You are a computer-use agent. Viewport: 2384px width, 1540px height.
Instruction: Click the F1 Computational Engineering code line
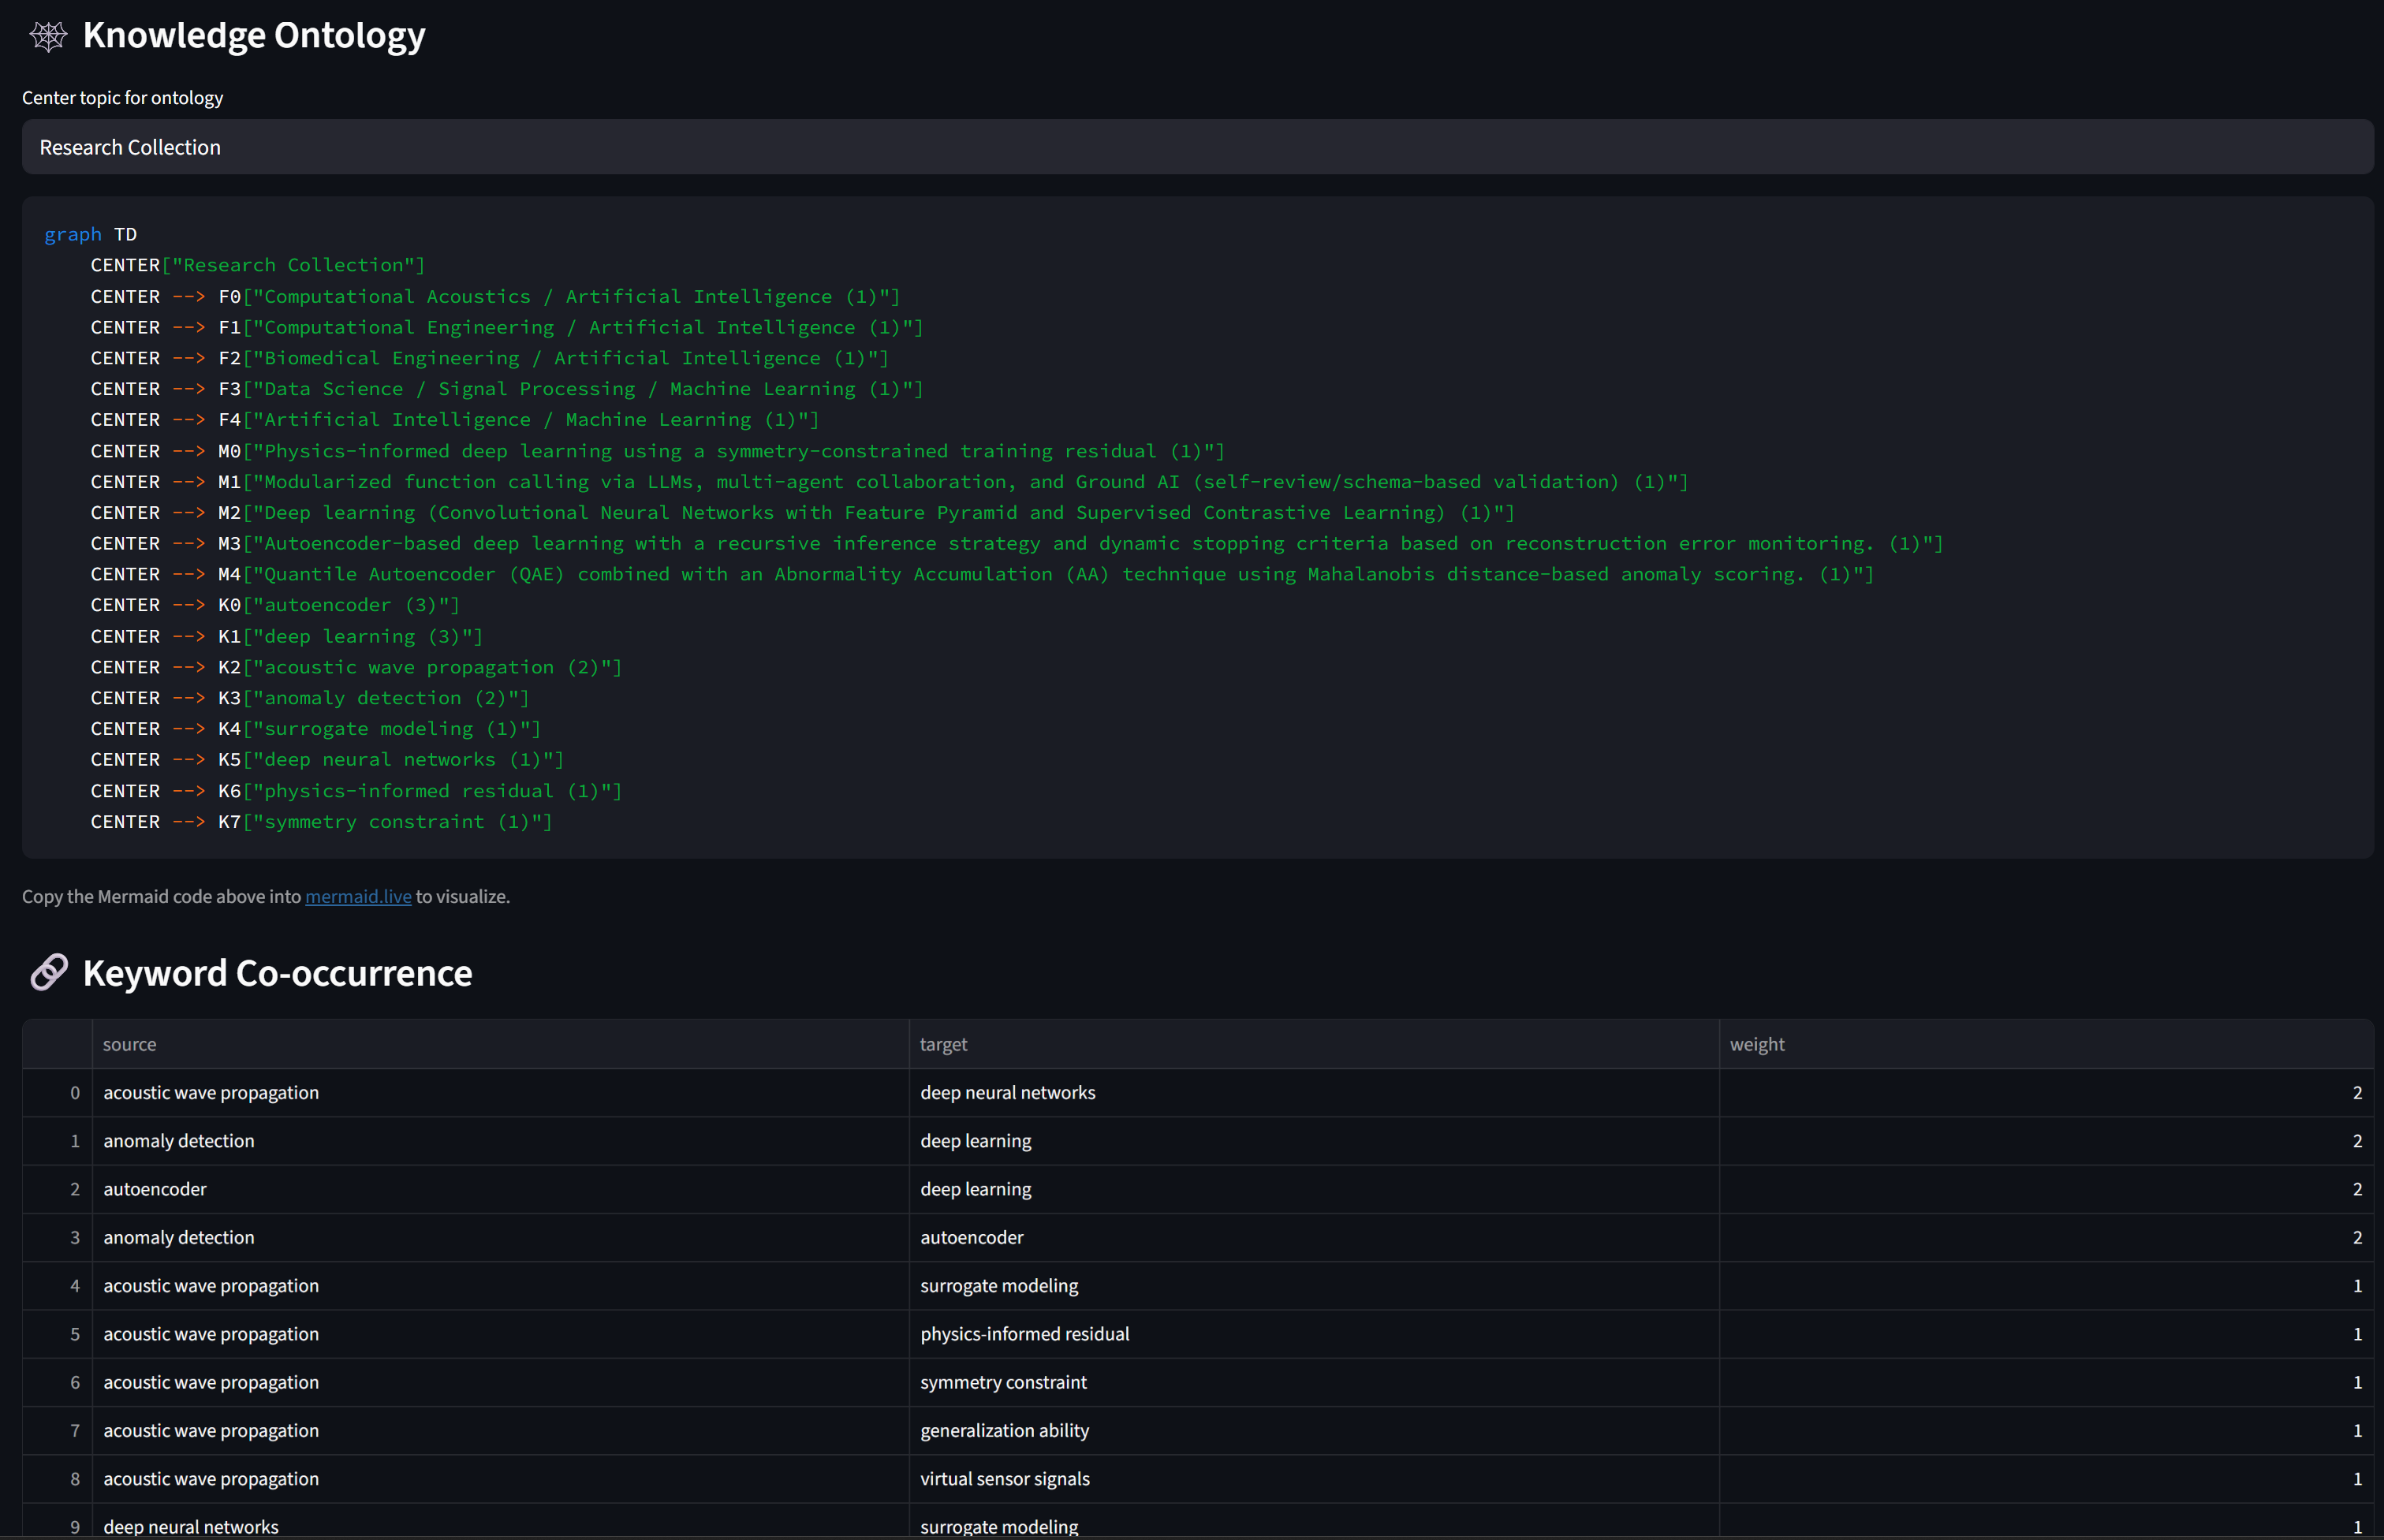(x=507, y=327)
